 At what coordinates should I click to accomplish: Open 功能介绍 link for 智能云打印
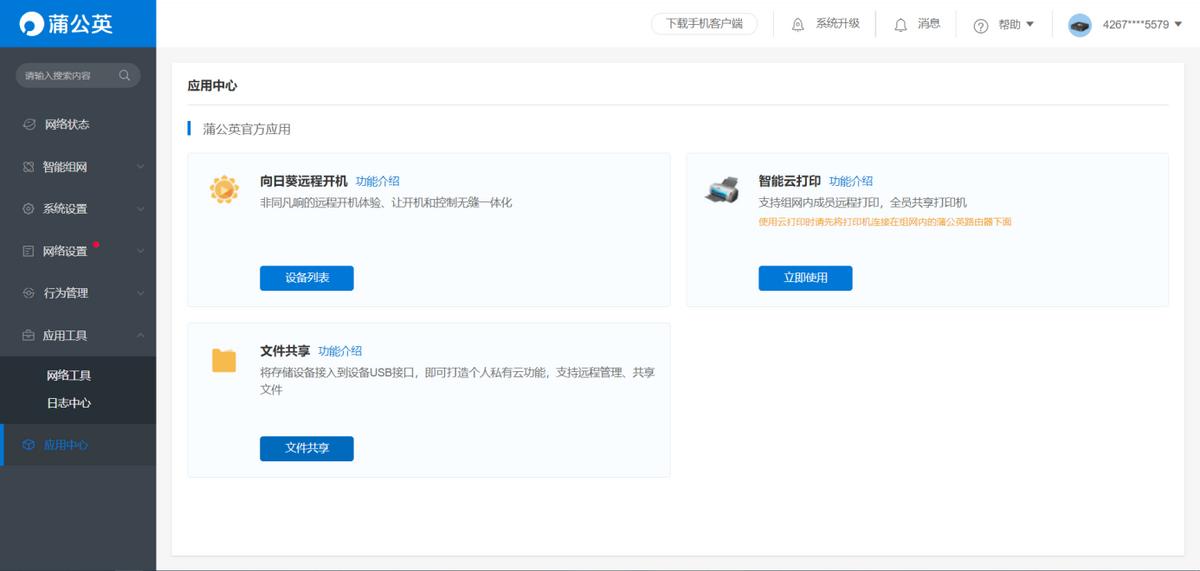click(x=851, y=181)
